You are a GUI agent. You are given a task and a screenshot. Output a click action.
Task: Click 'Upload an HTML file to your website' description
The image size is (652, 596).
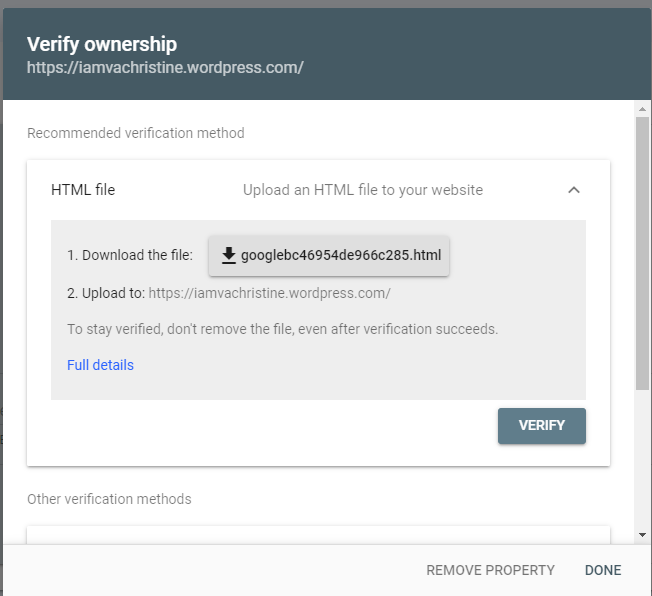pos(362,190)
